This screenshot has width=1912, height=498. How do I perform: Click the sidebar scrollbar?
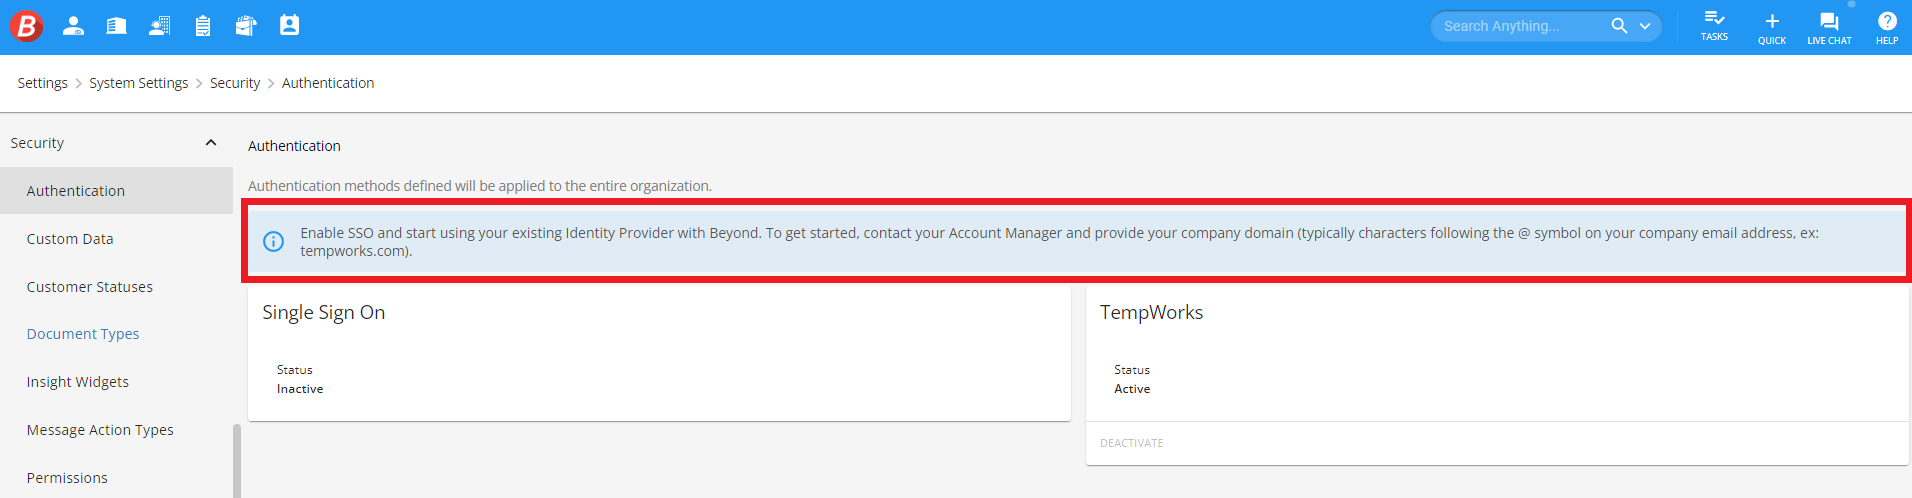click(x=237, y=461)
